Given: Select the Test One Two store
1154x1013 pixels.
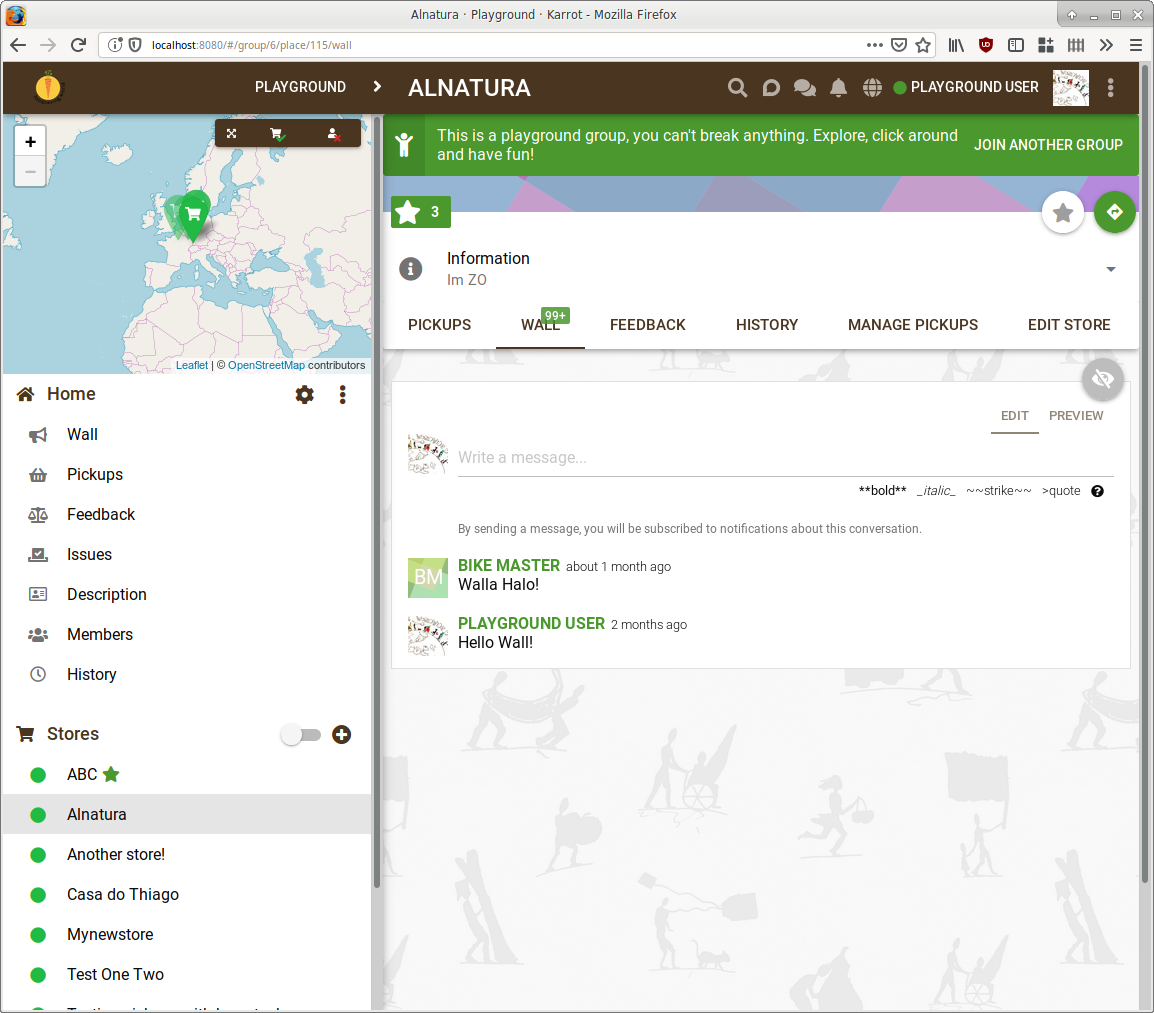Looking at the screenshot, I should point(187,974).
